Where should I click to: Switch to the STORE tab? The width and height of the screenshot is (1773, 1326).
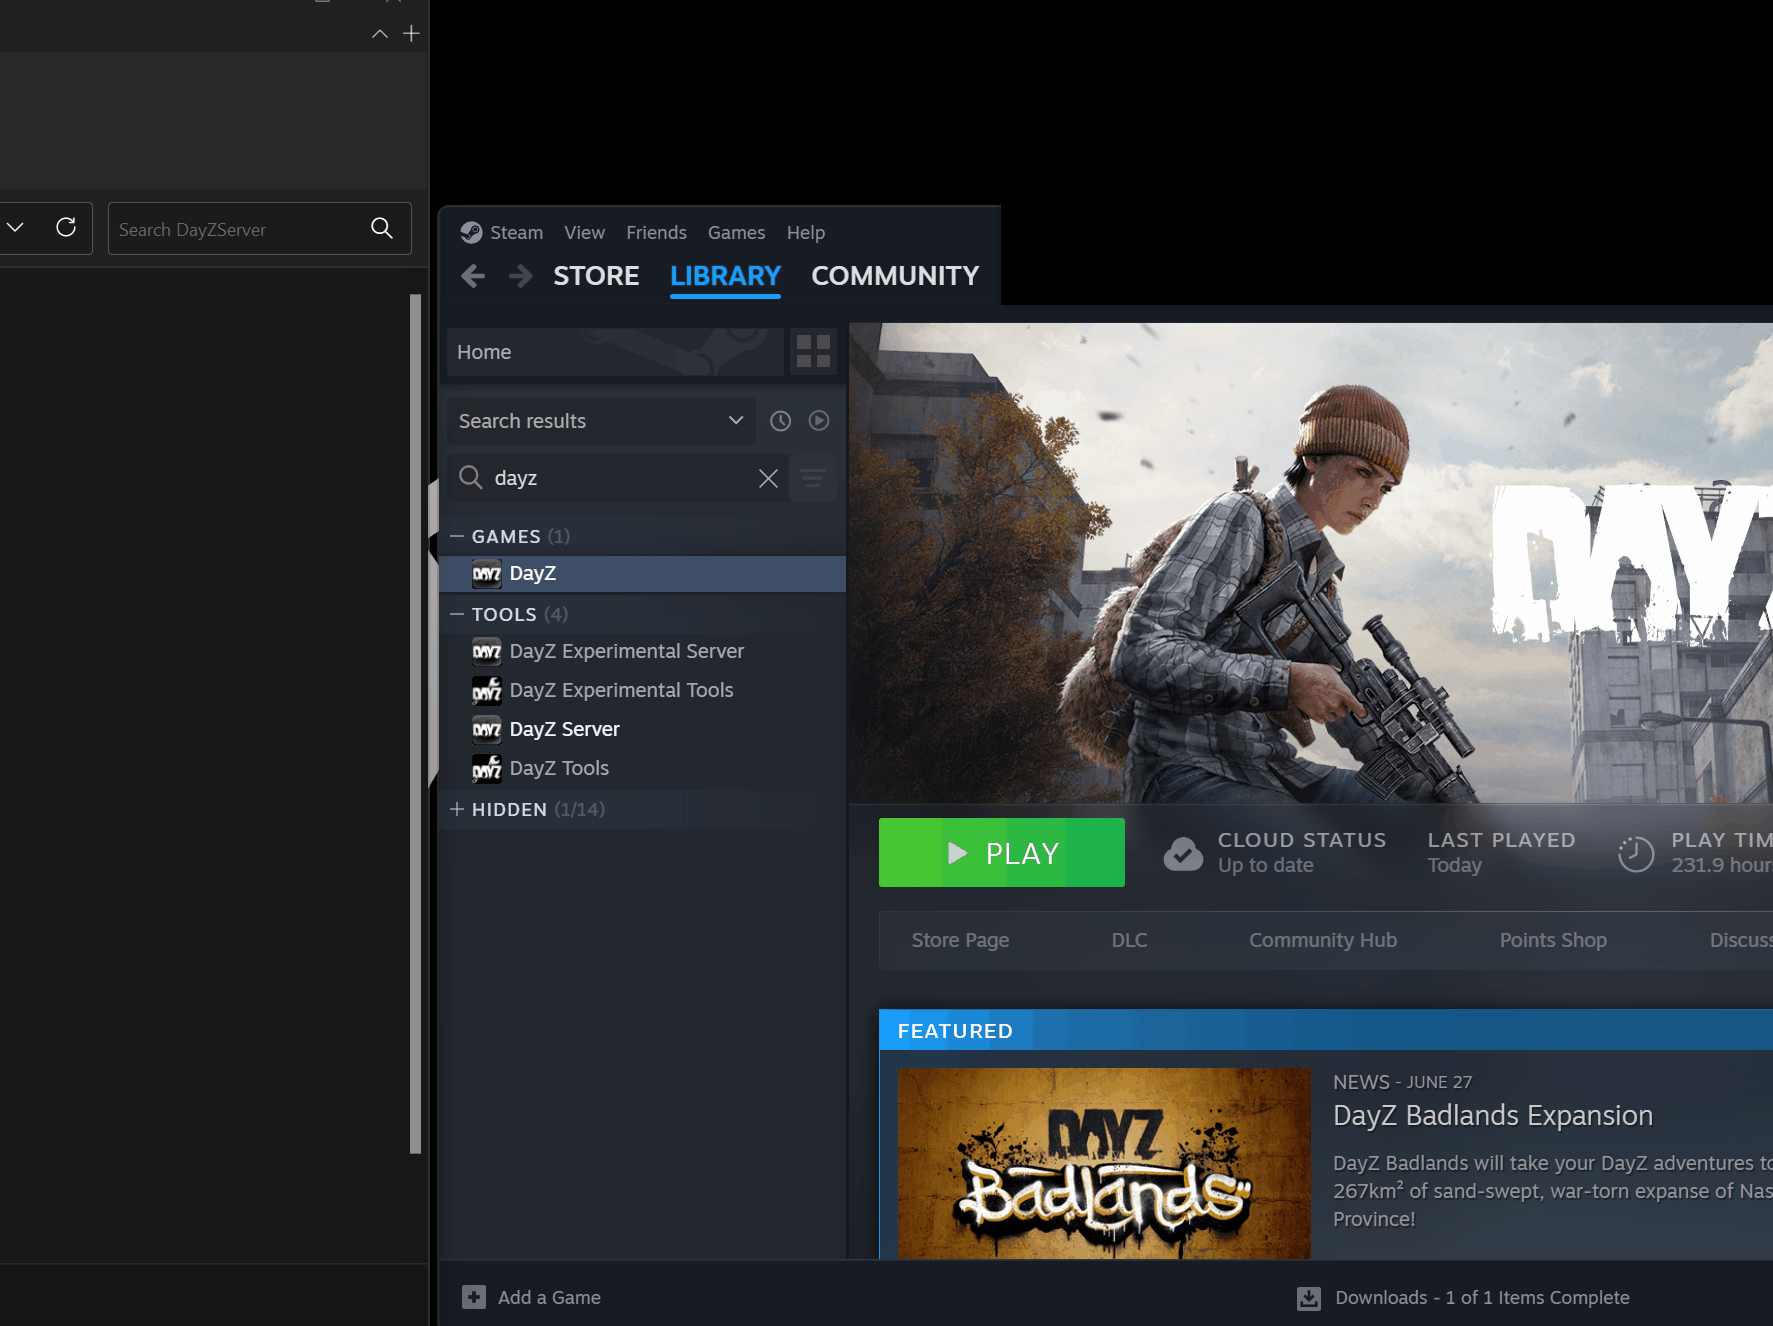click(596, 276)
